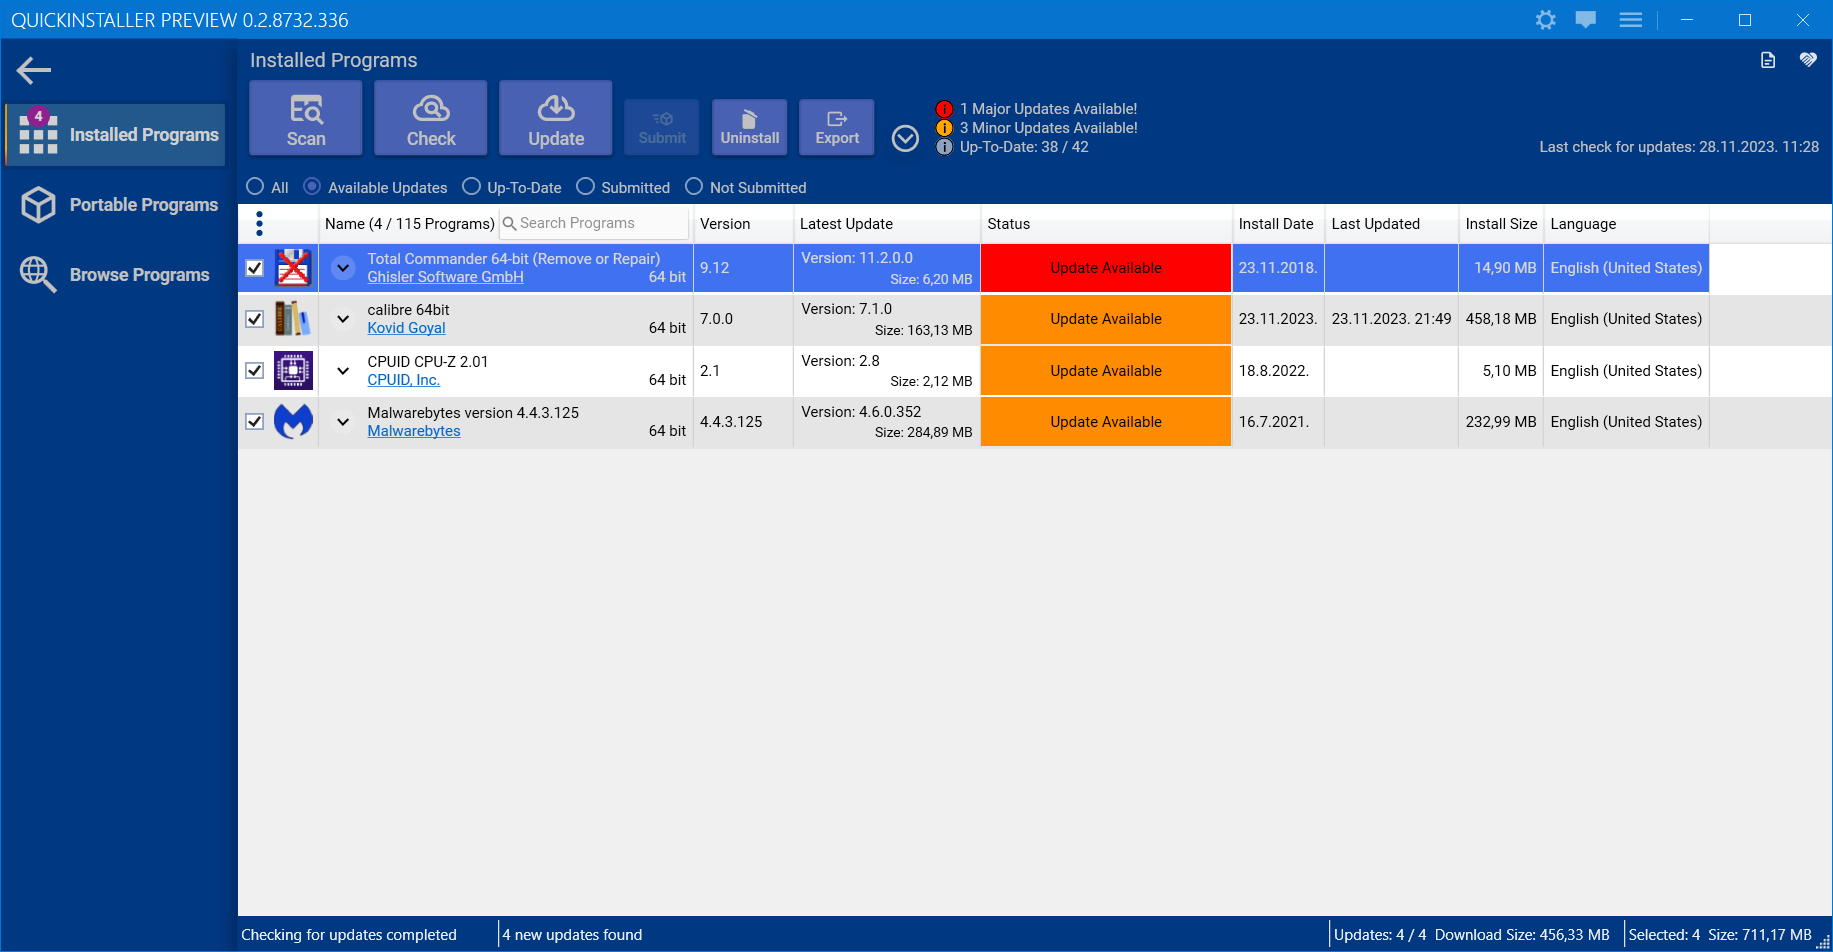Open Browse Programs section
The image size is (1833, 952).
pyautogui.click(x=116, y=275)
